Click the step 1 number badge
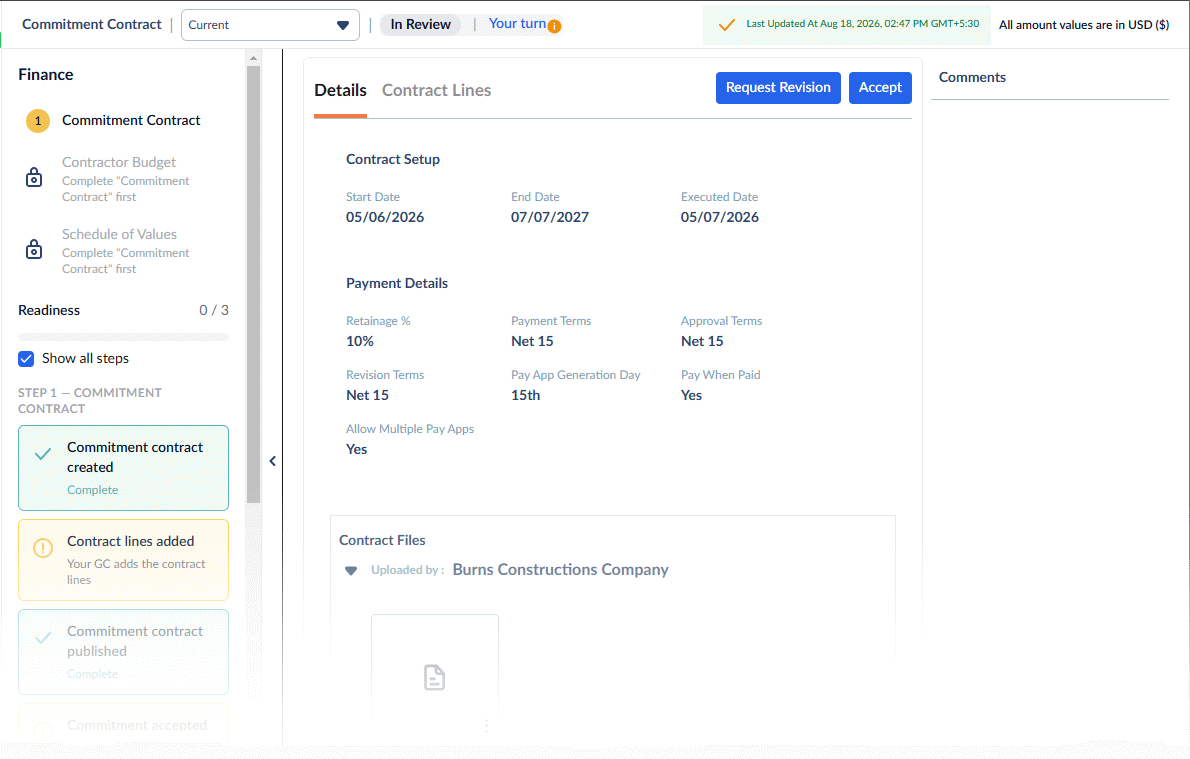The height and width of the screenshot is (759, 1190). [38, 121]
